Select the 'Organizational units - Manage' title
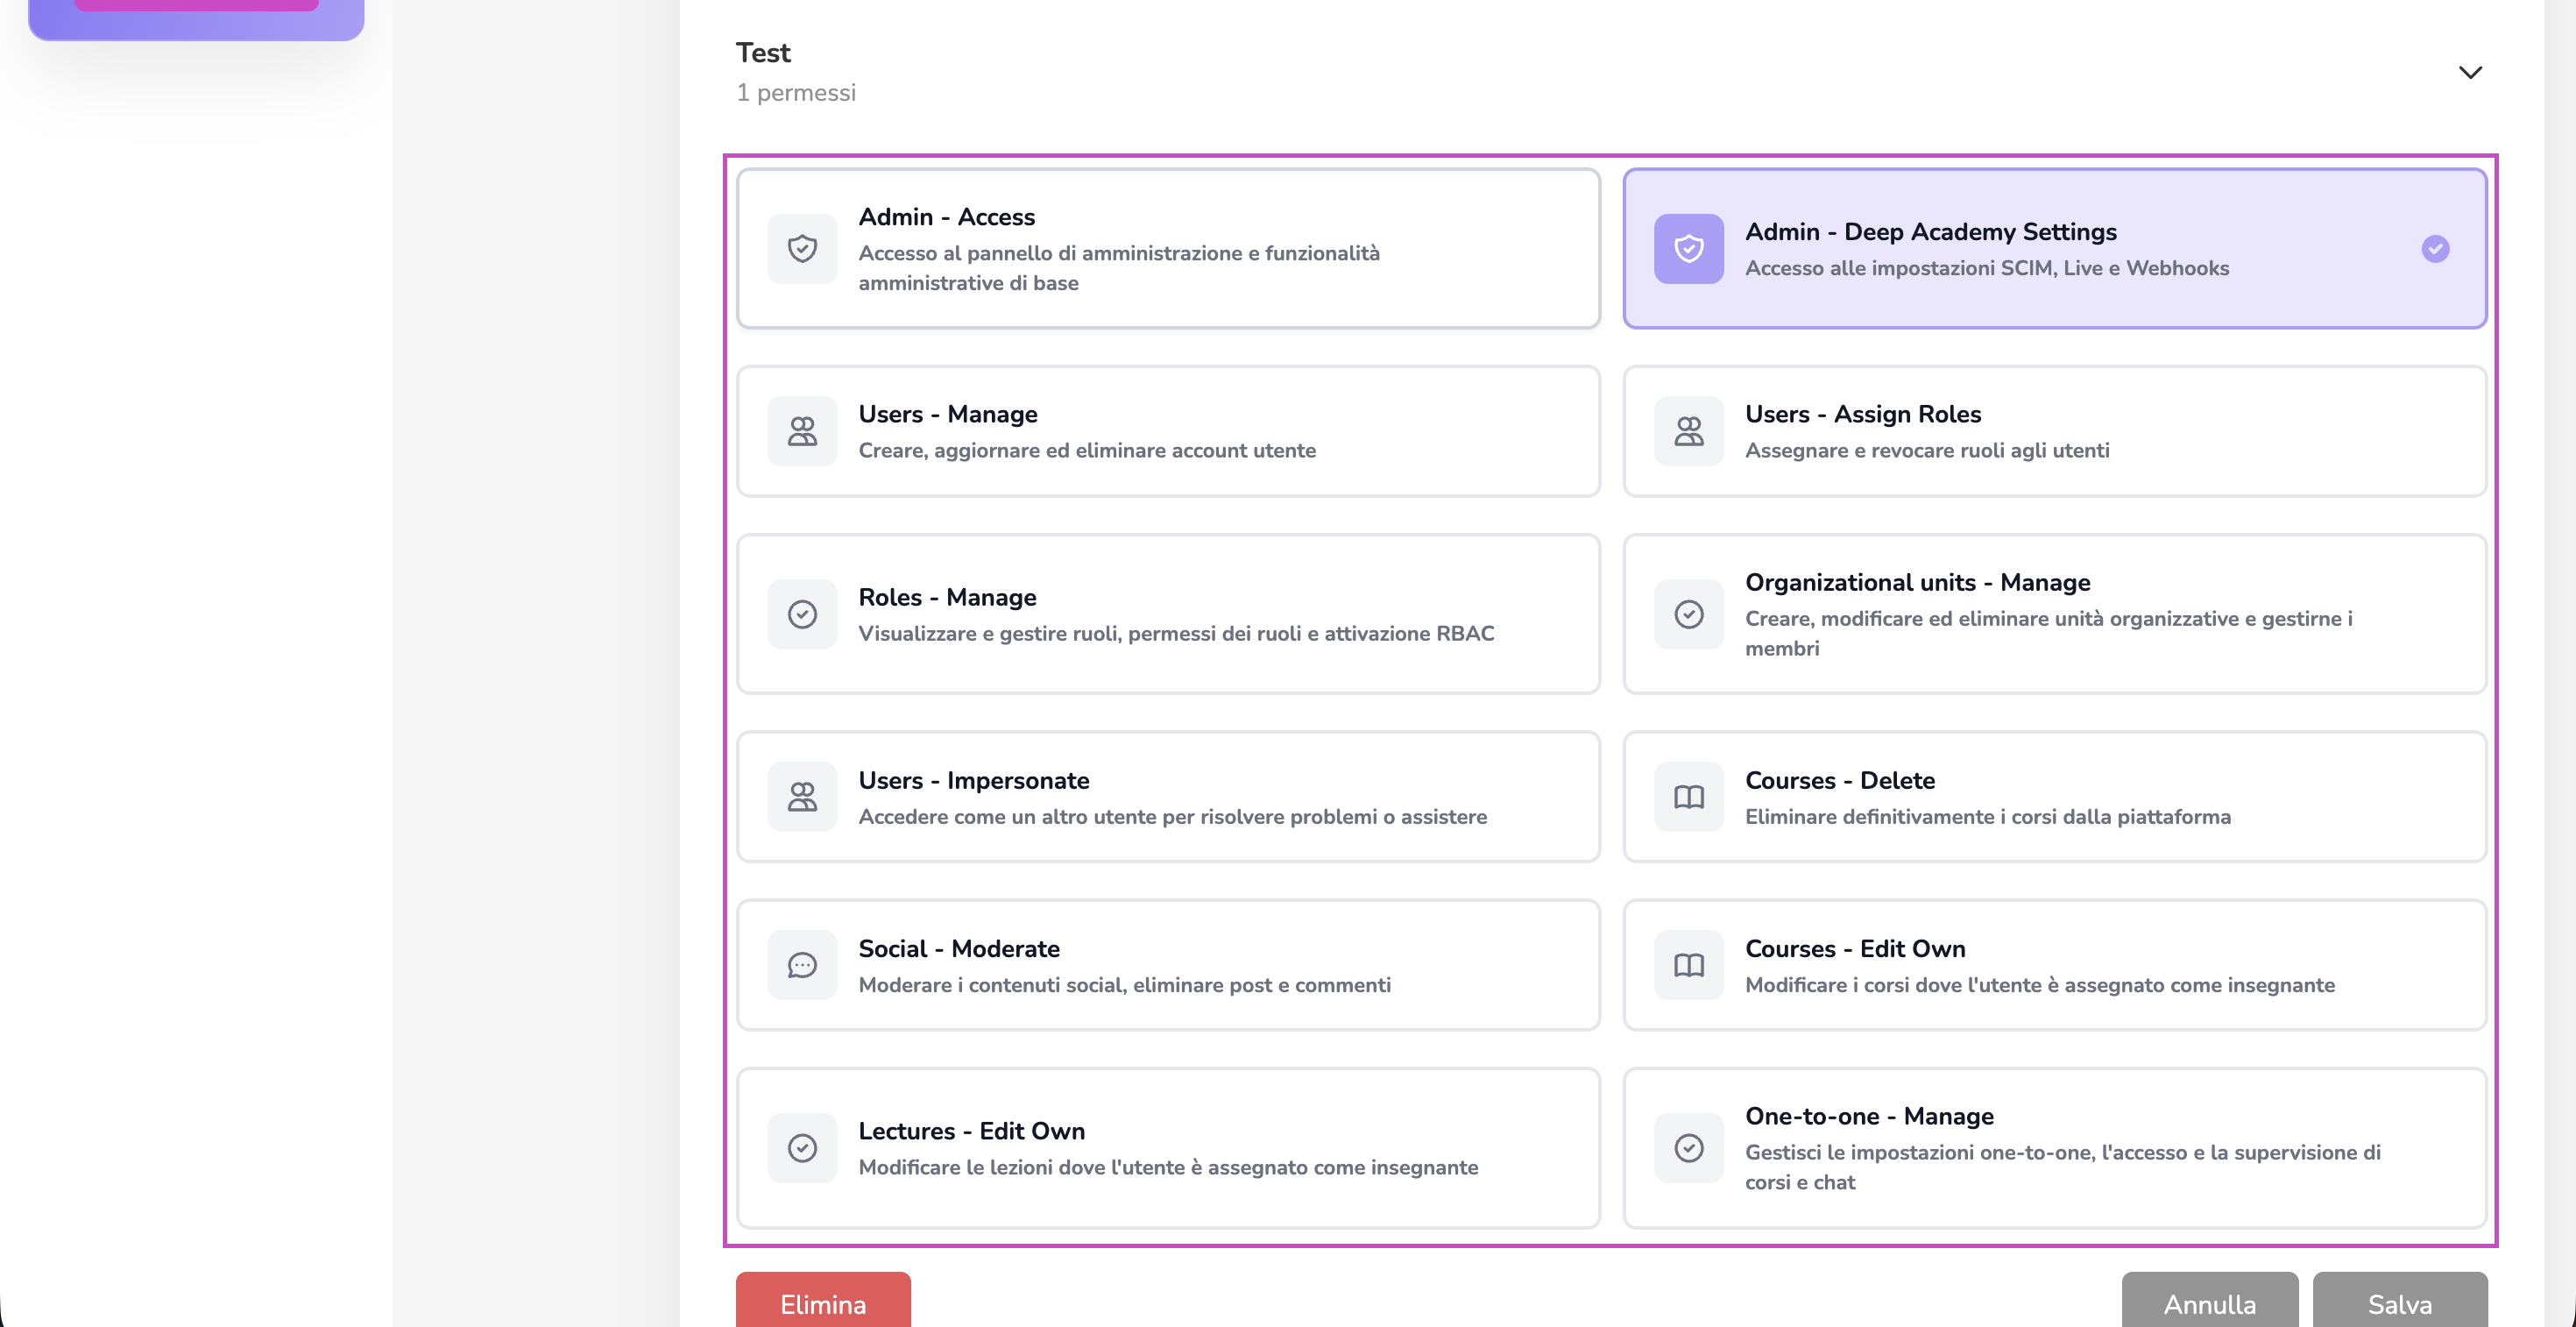The width and height of the screenshot is (2576, 1327). pos(1917,582)
